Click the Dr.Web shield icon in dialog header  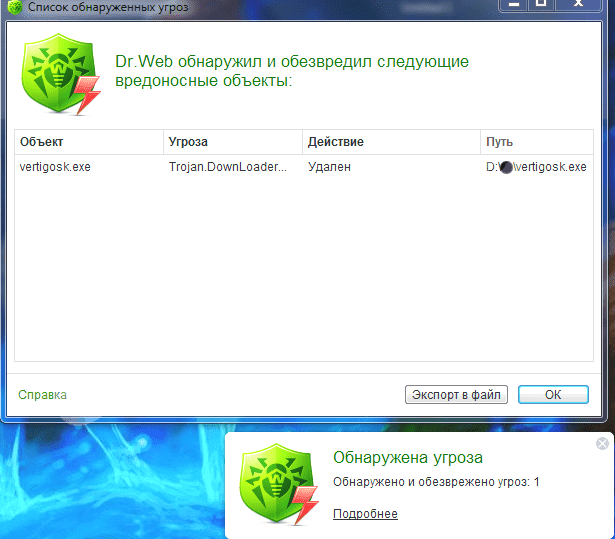point(61,74)
